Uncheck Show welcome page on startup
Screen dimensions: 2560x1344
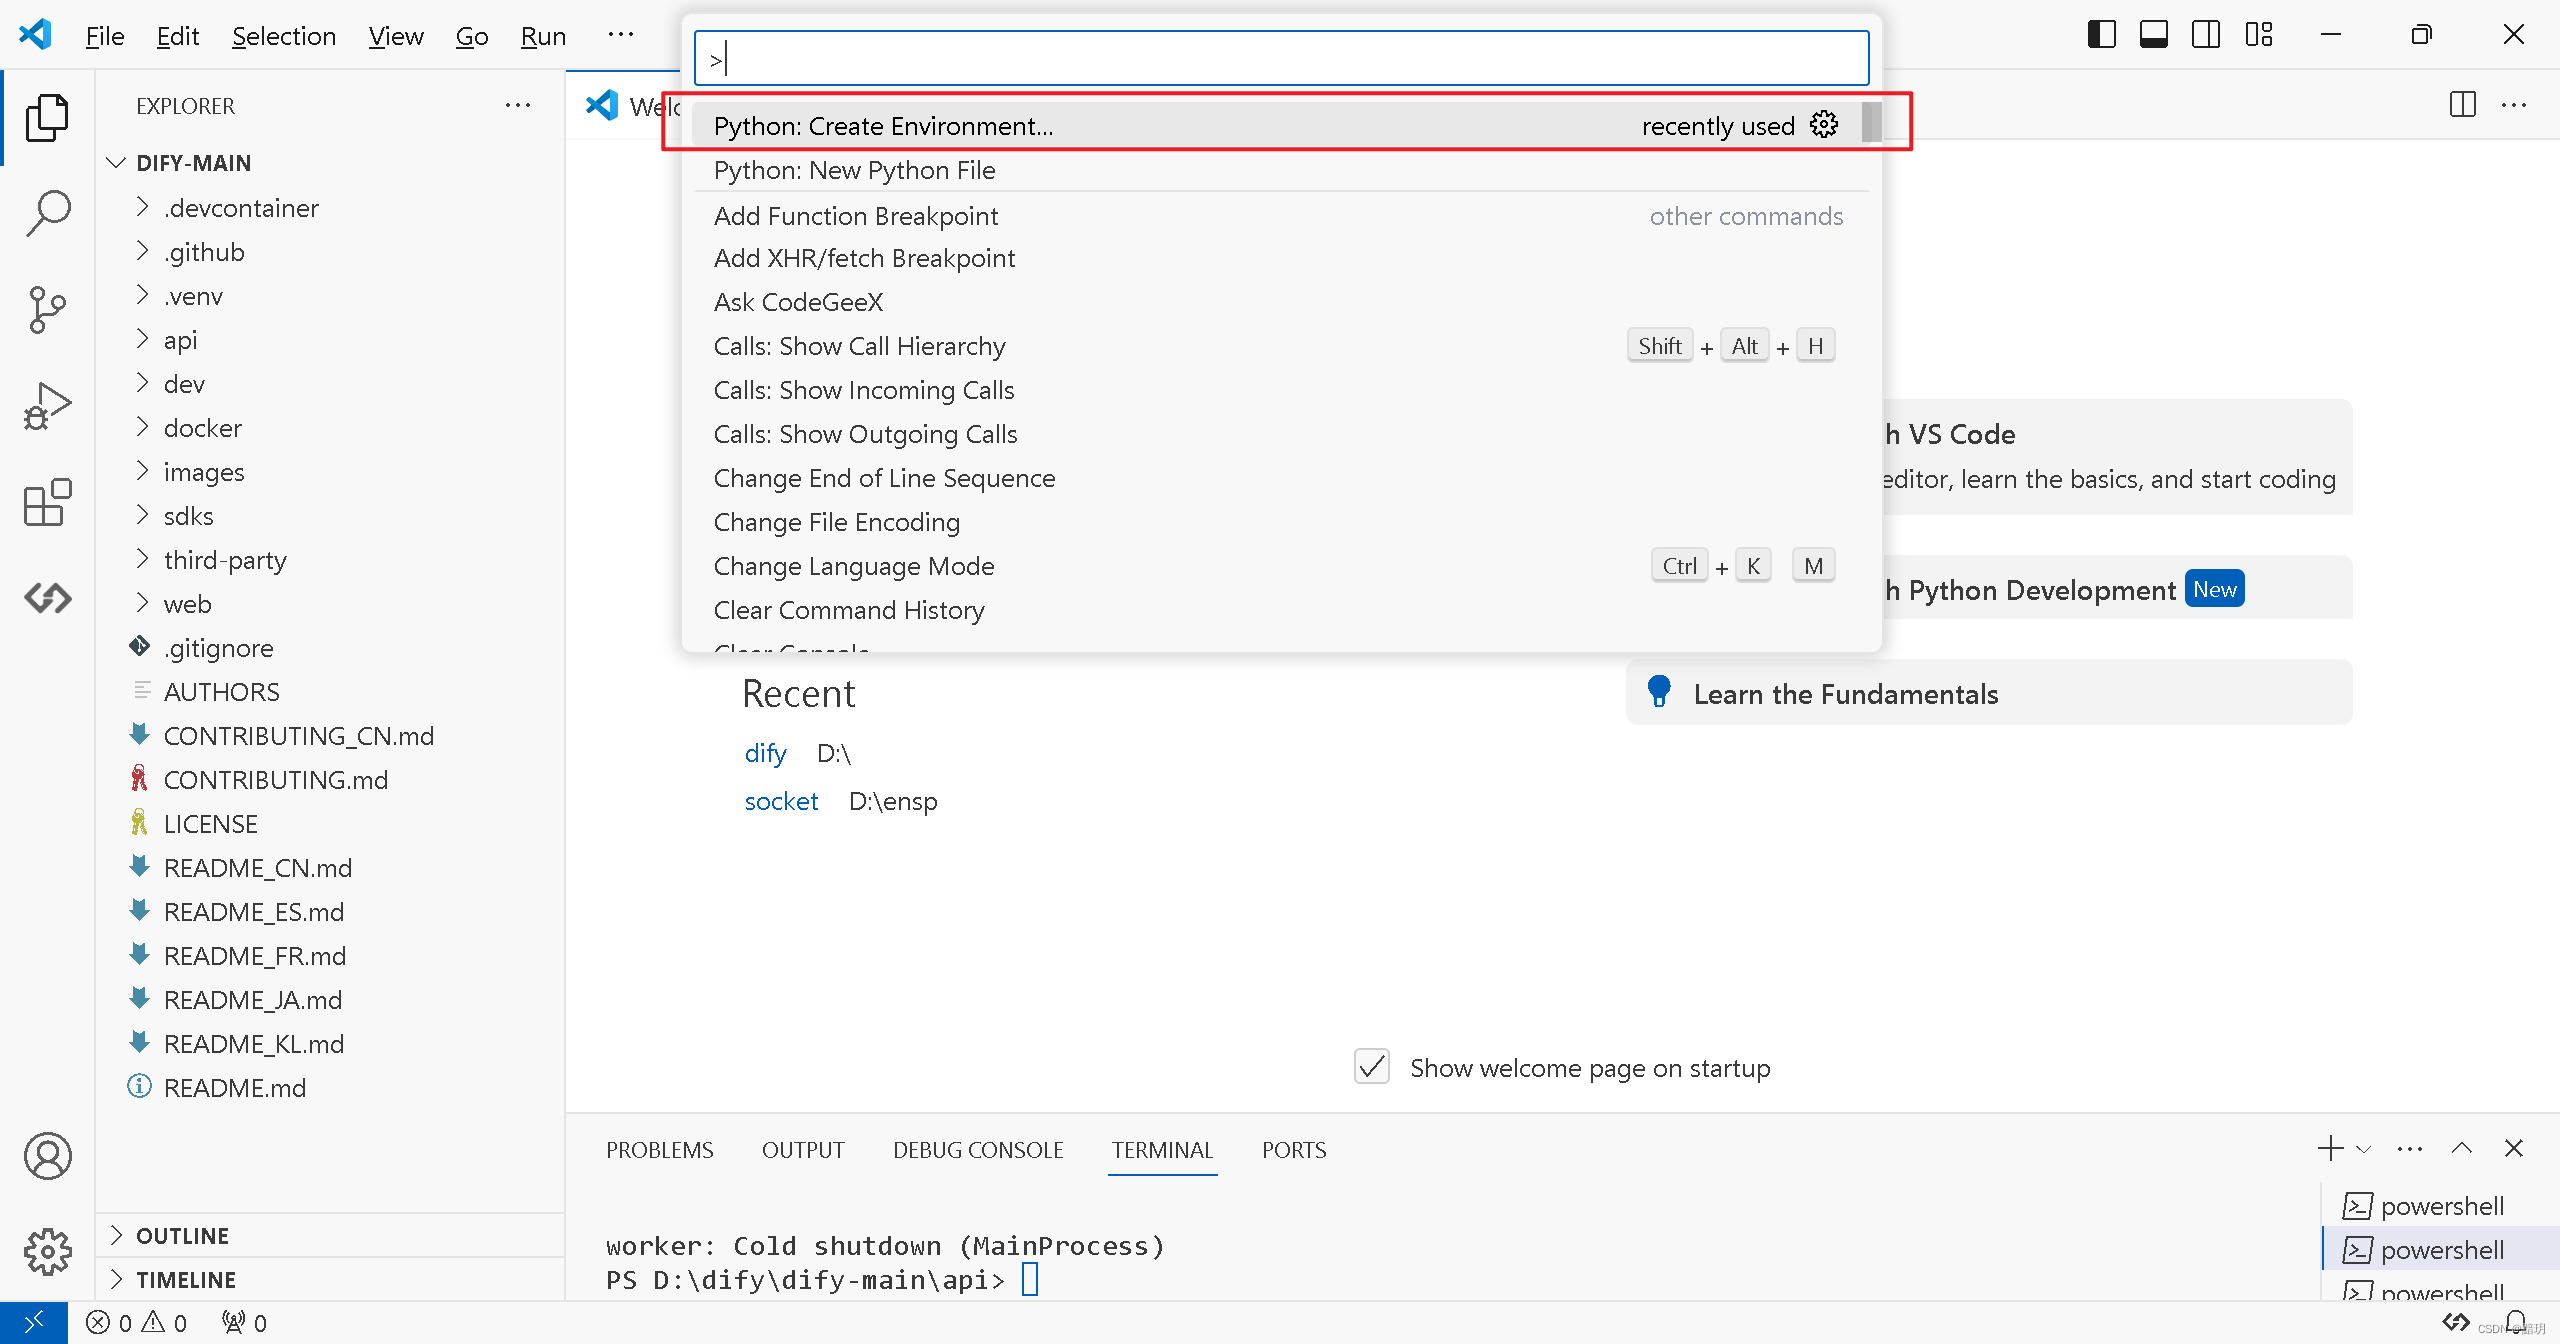coord(1372,1067)
